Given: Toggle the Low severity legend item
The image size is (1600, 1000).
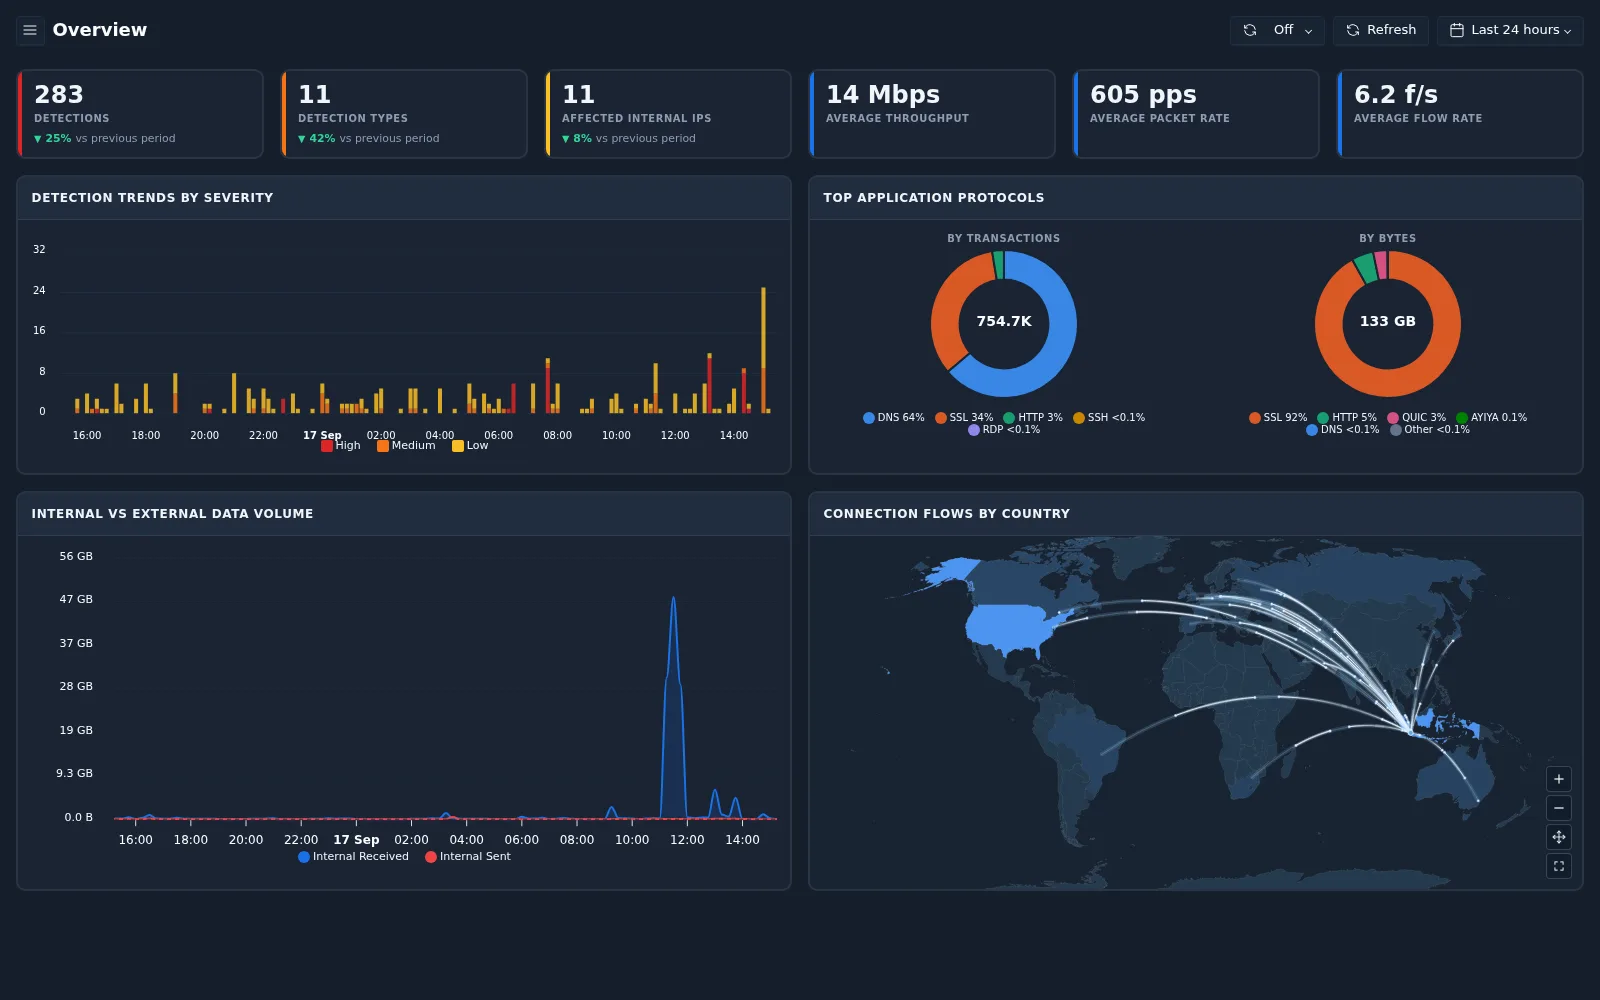Looking at the screenshot, I should [470, 446].
